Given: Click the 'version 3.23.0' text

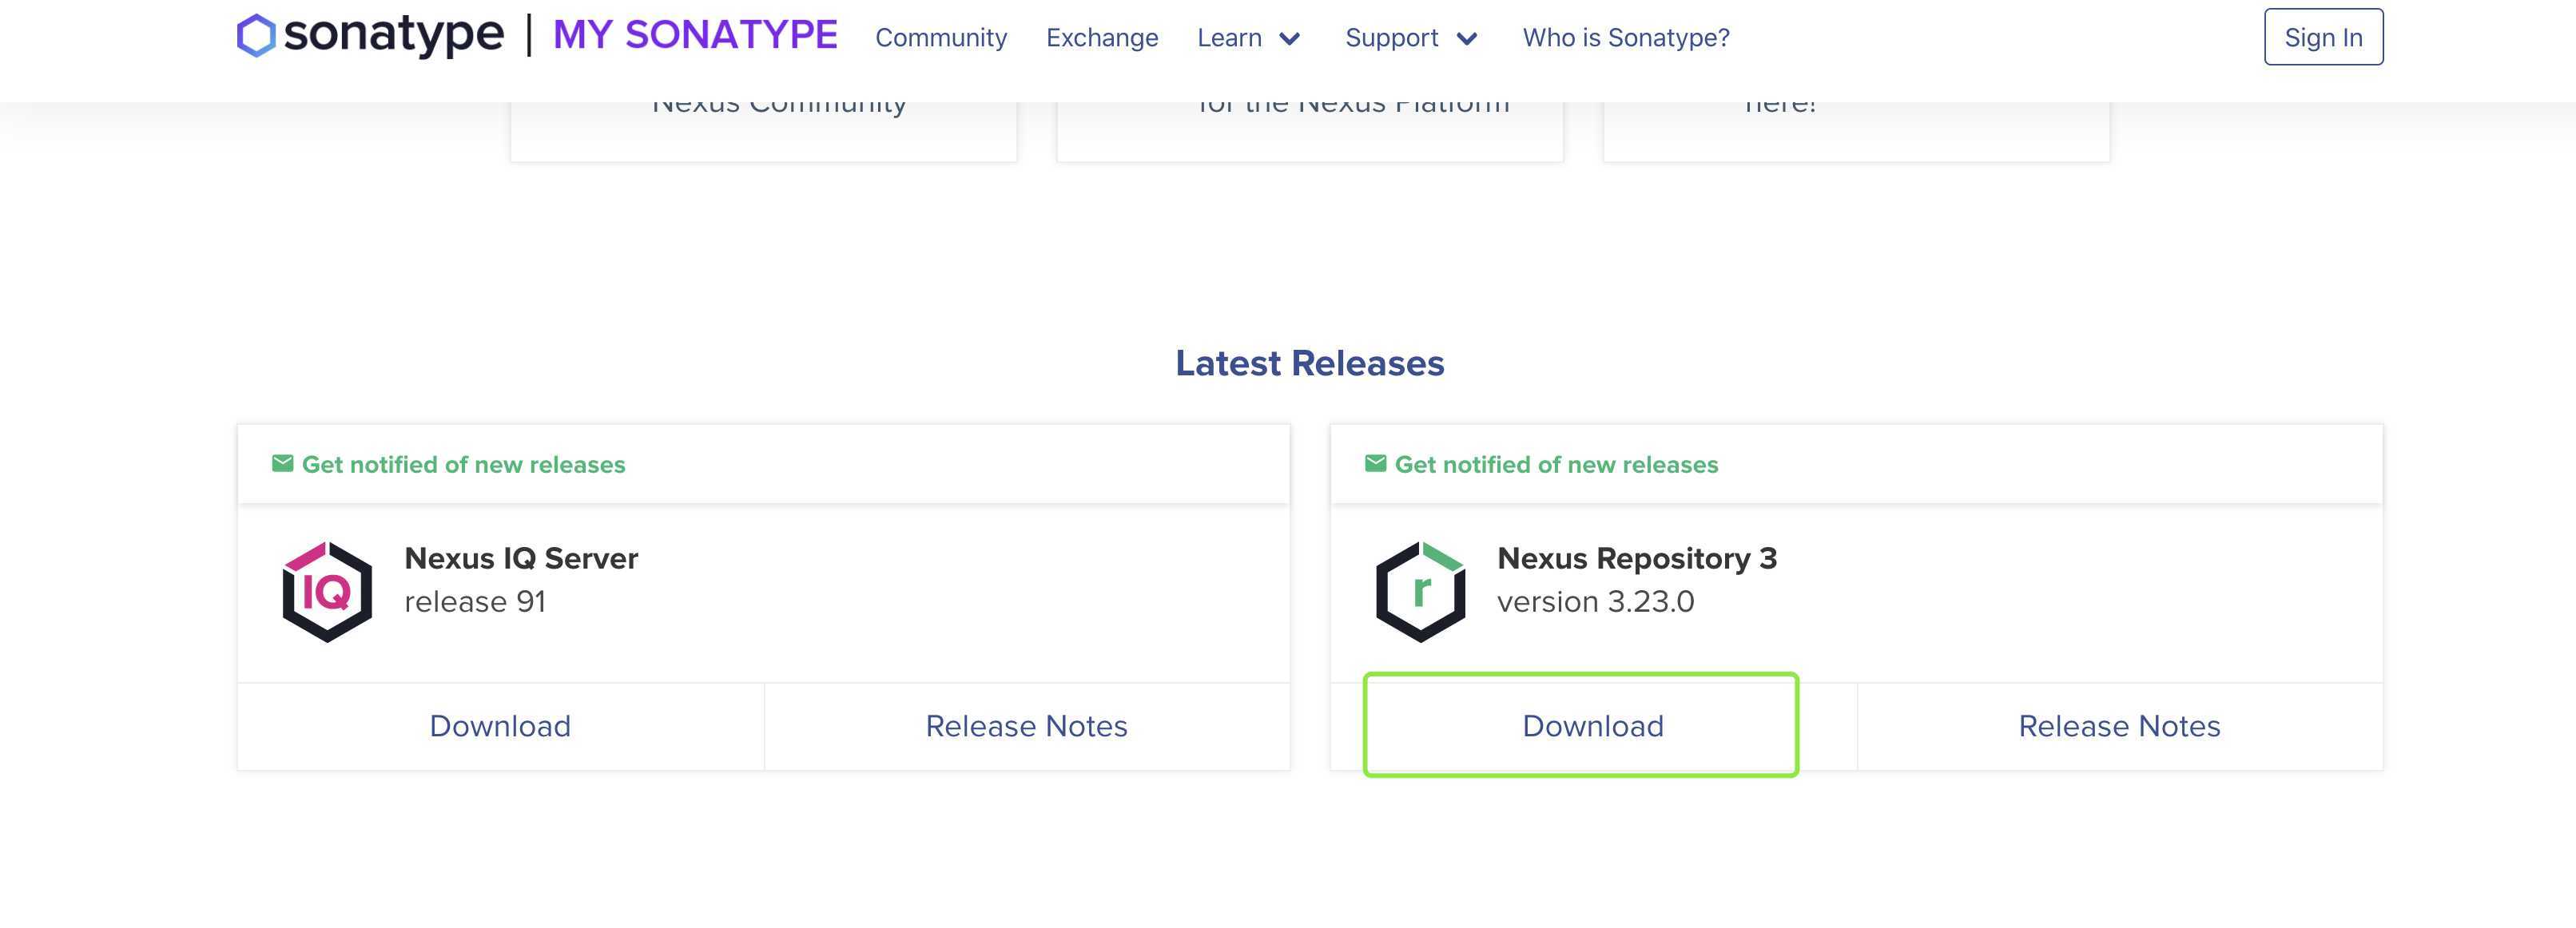Looking at the screenshot, I should click(1596, 602).
